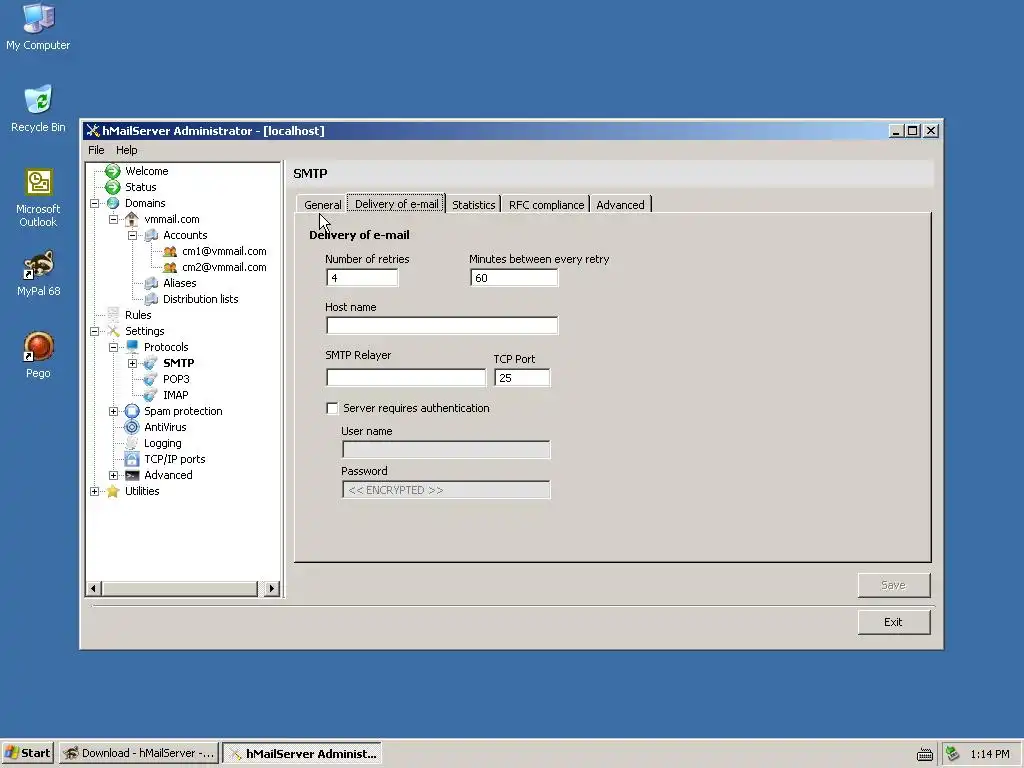Click the cm1@vmmail.com user icon
Image resolution: width=1024 pixels, height=768 pixels.
pos(170,251)
